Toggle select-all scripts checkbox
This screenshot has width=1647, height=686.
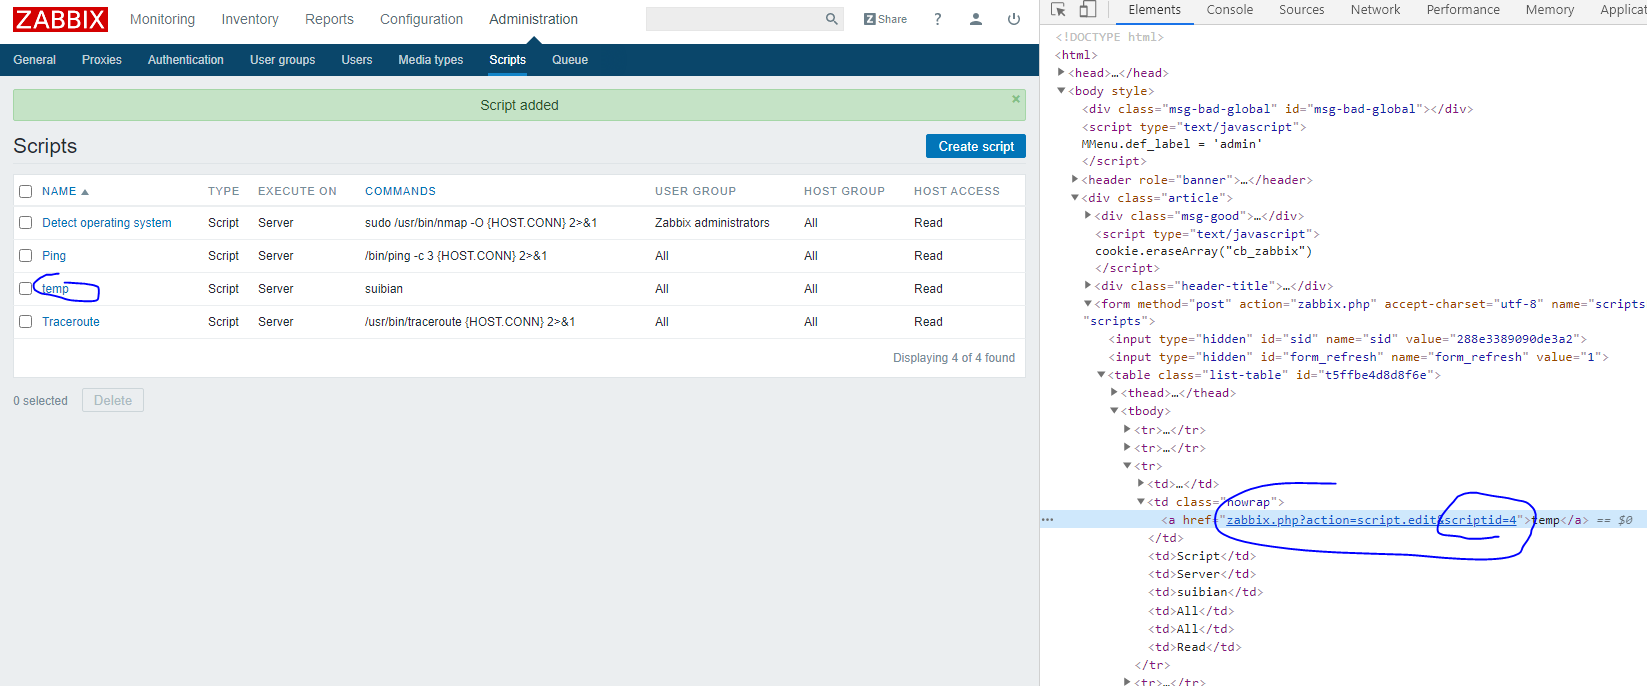pos(26,191)
